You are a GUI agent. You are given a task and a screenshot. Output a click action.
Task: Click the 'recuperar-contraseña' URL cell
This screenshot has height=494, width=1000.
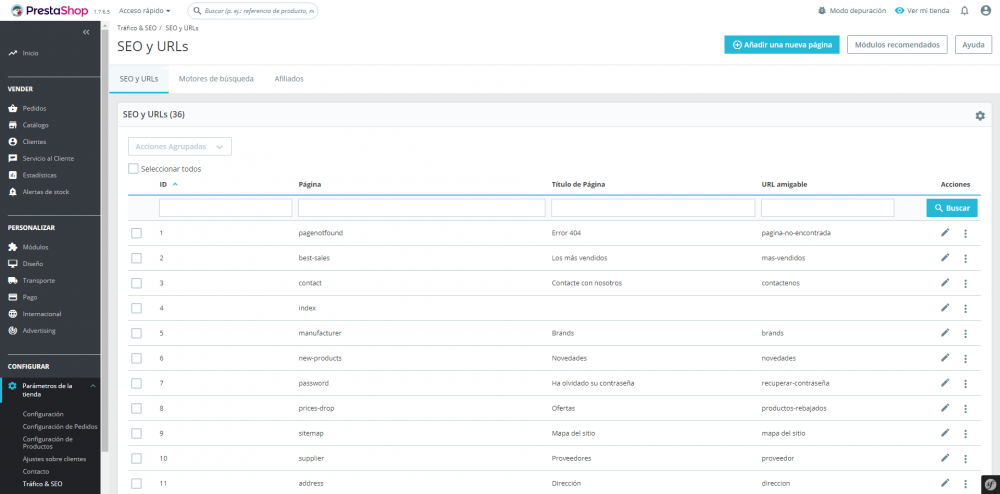(795, 383)
